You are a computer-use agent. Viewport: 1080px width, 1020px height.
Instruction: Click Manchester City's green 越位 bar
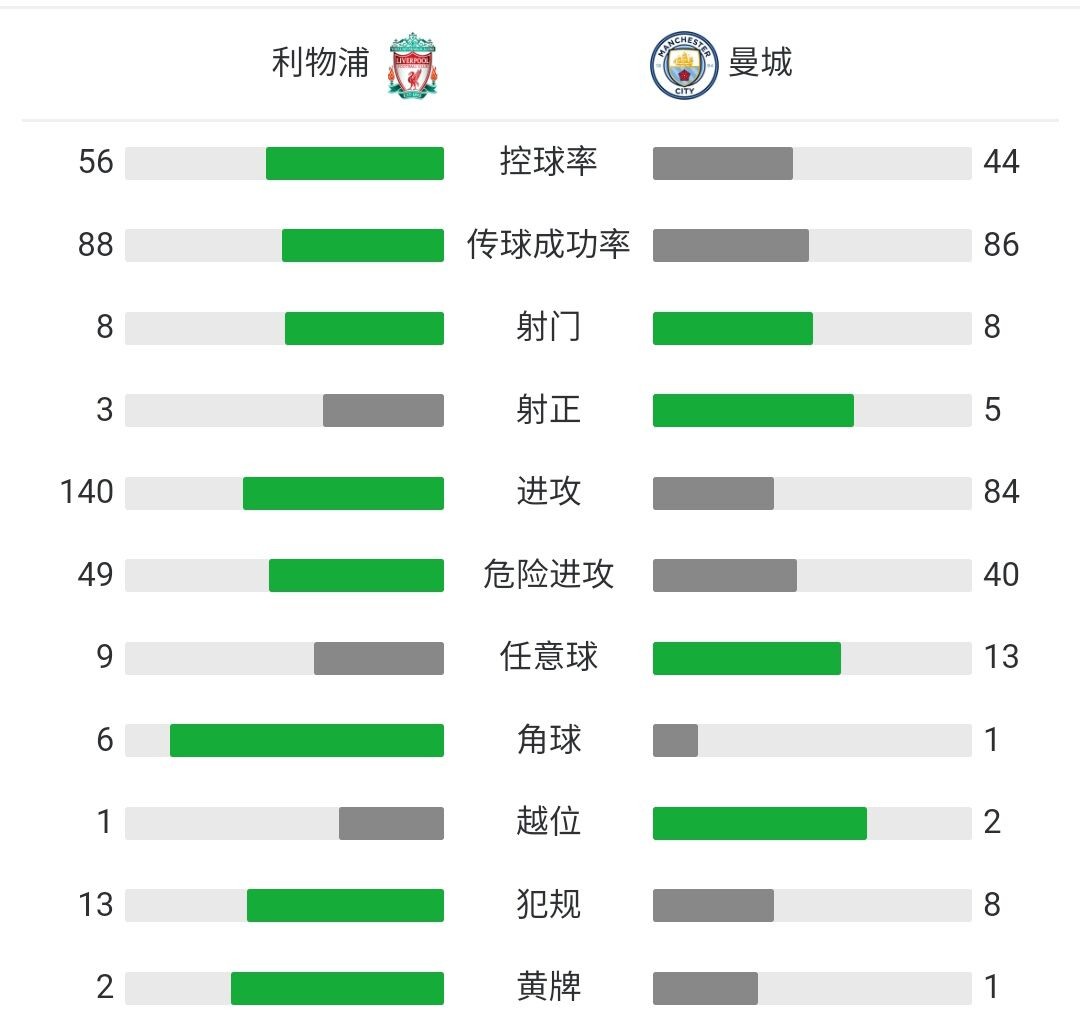pyautogui.click(x=760, y=823)
